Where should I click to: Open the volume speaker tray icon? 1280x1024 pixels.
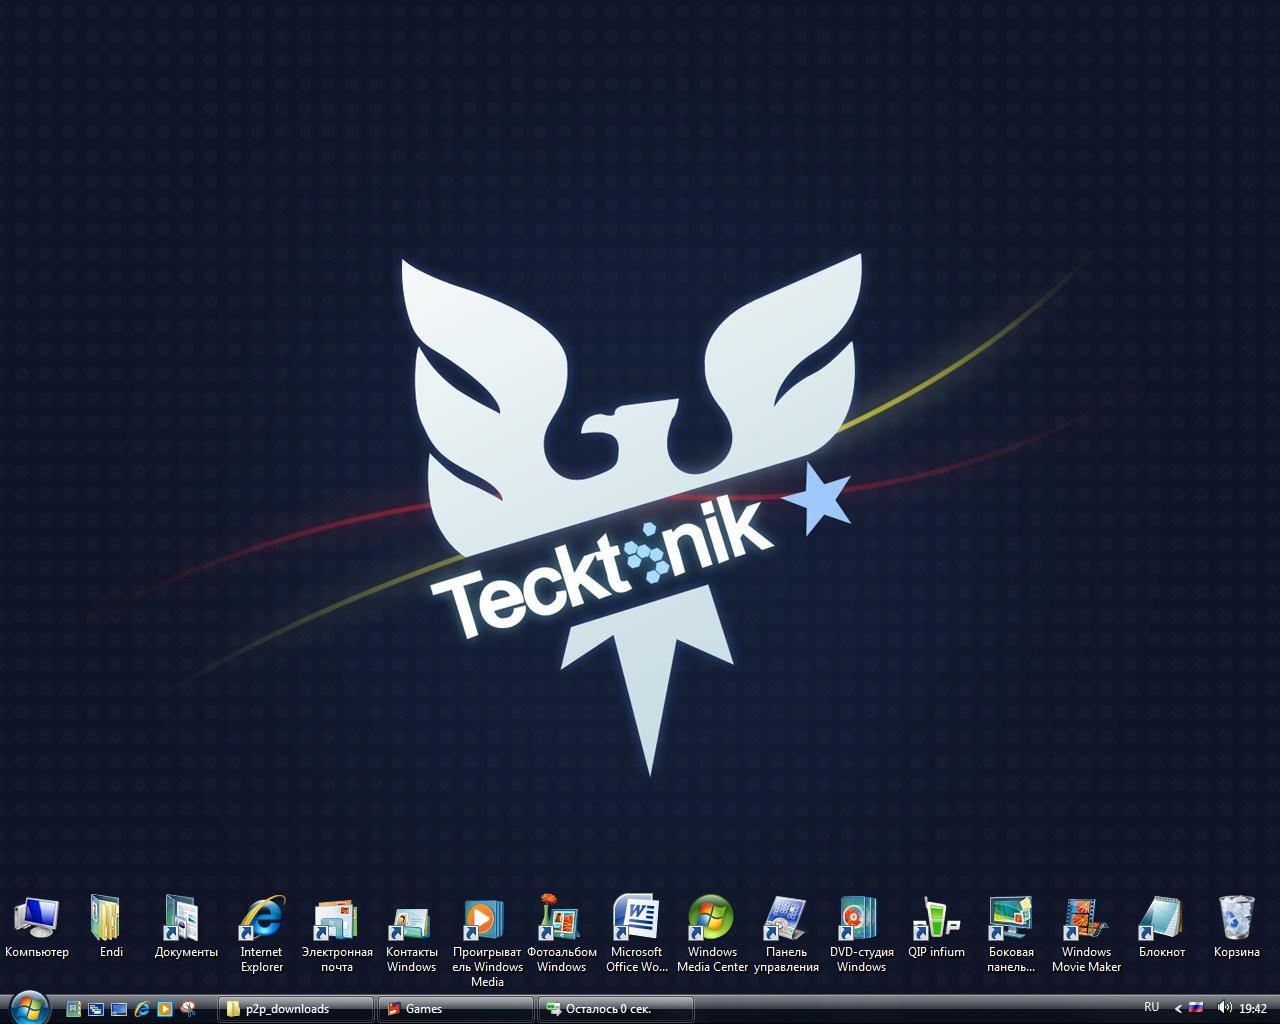pyautogui.click(x=1223, y=1009)
